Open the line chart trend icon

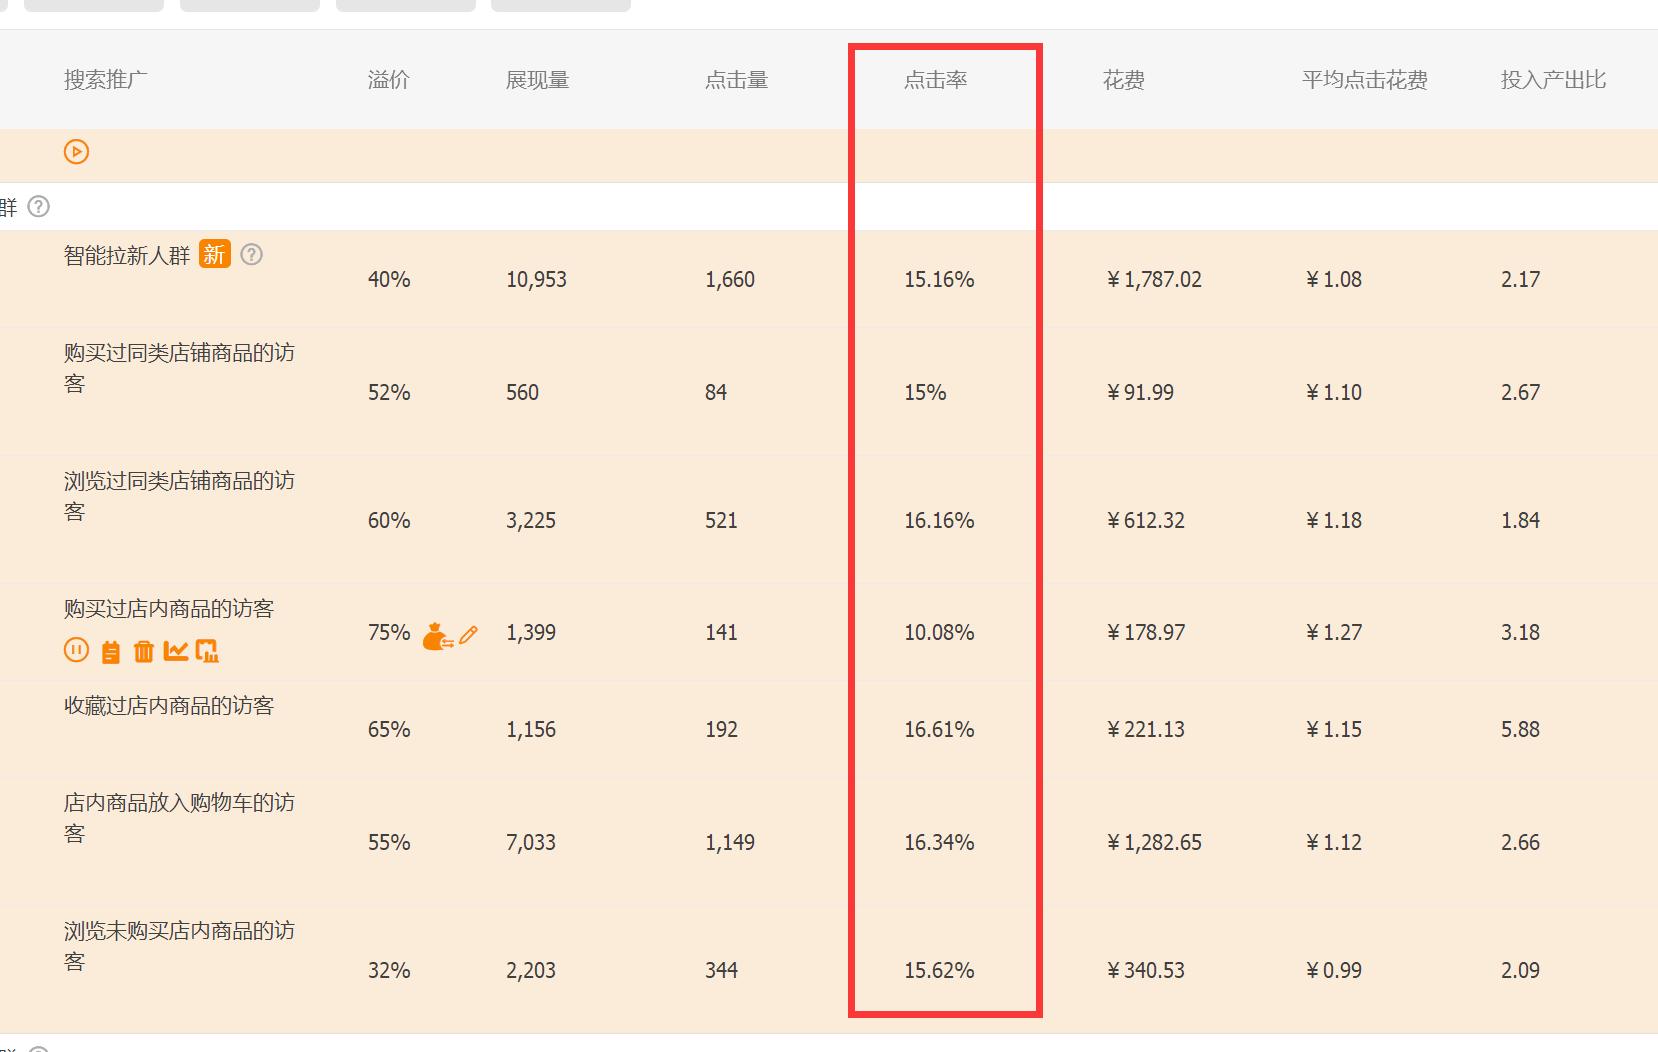coord(176,651)
